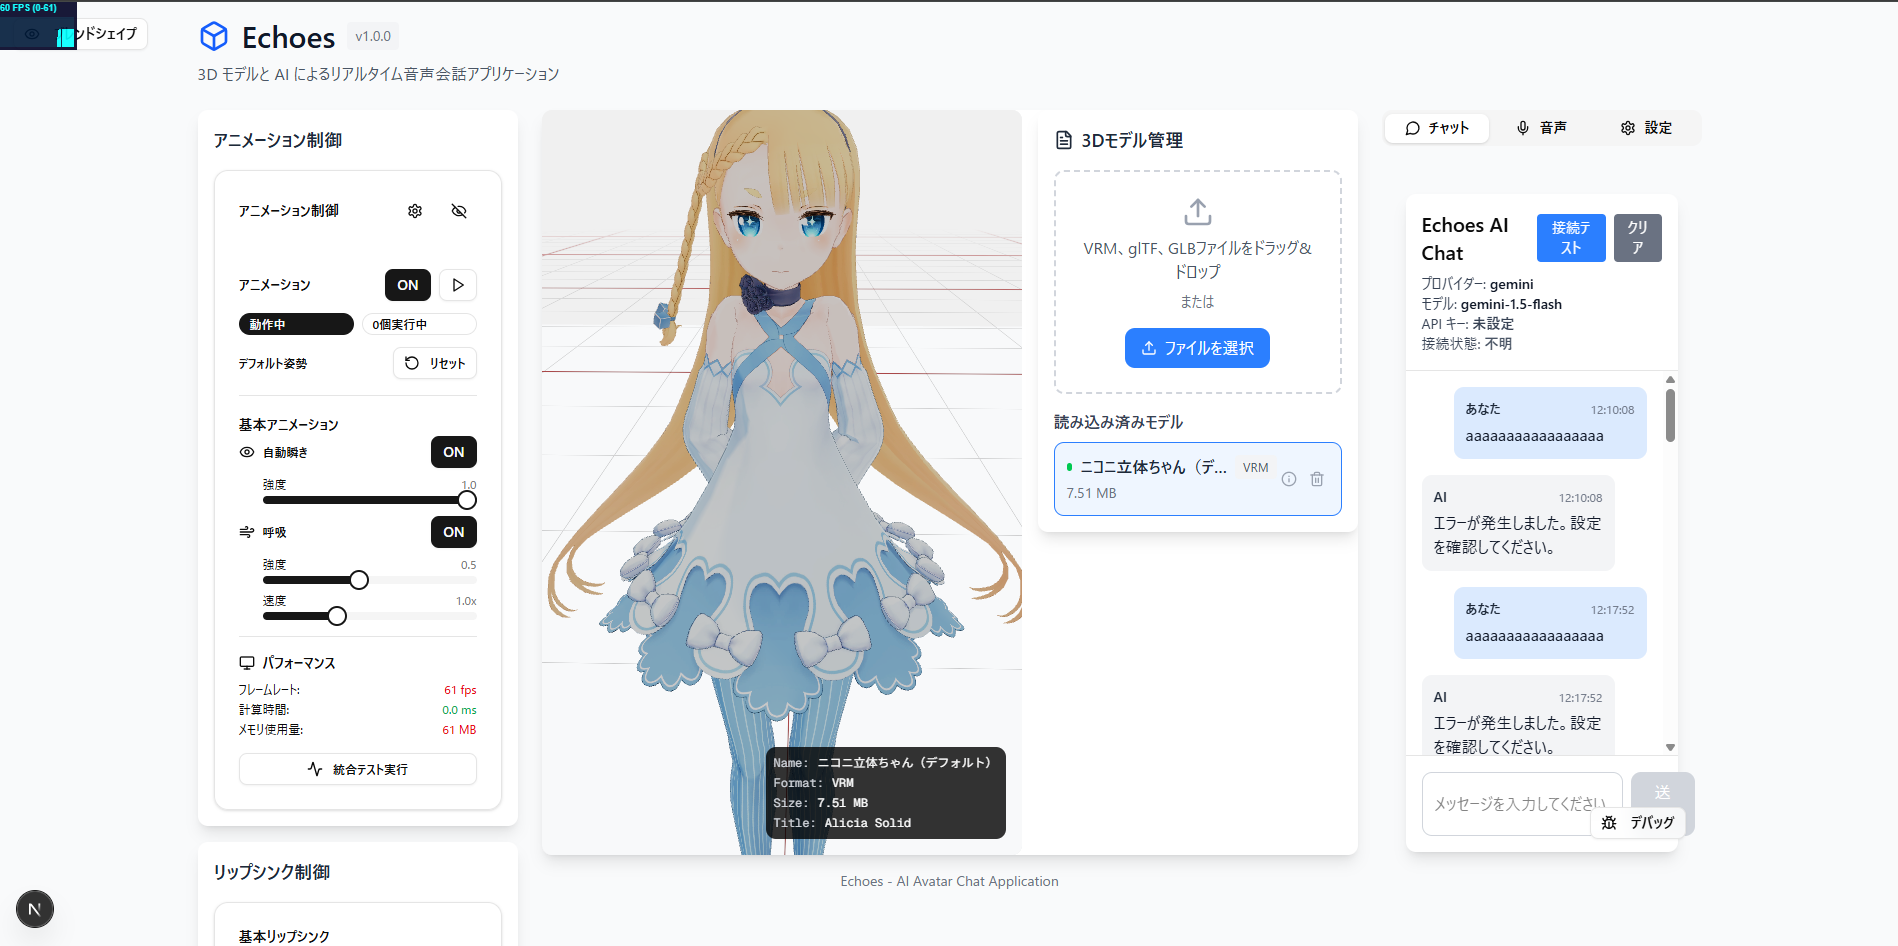Click モデル: gemini-1.5-flash text

[x=1491, y=304]
